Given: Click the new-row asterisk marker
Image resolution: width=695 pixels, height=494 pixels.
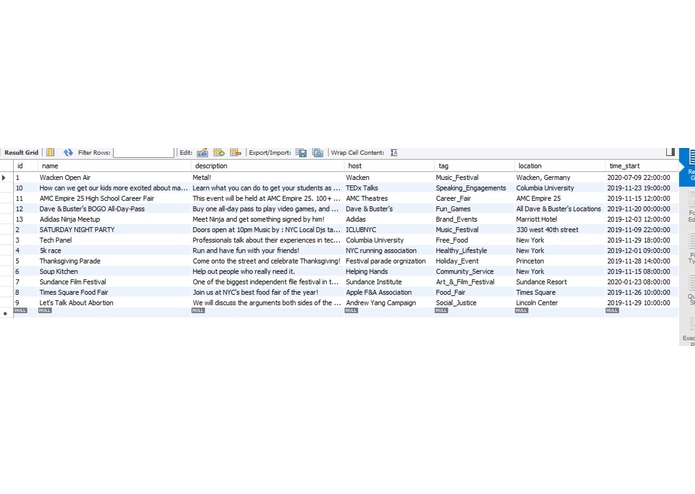Looking at the screenshot, I should [5, 313].
